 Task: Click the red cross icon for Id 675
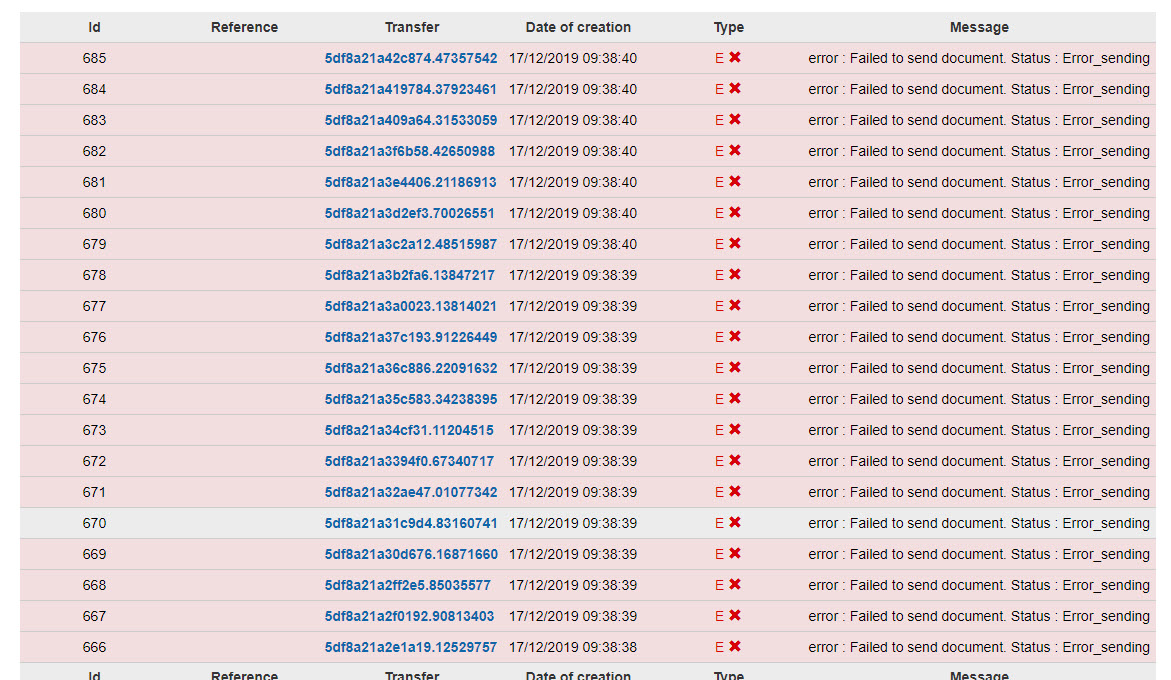(735, 368)
